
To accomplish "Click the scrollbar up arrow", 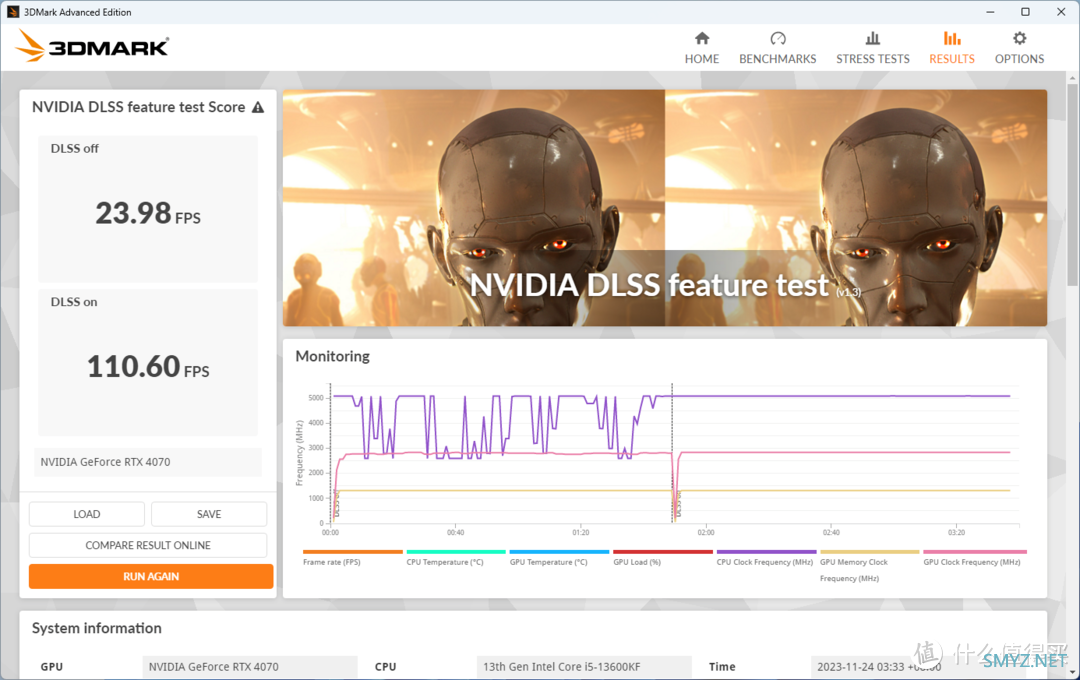I will [1072, 78].
